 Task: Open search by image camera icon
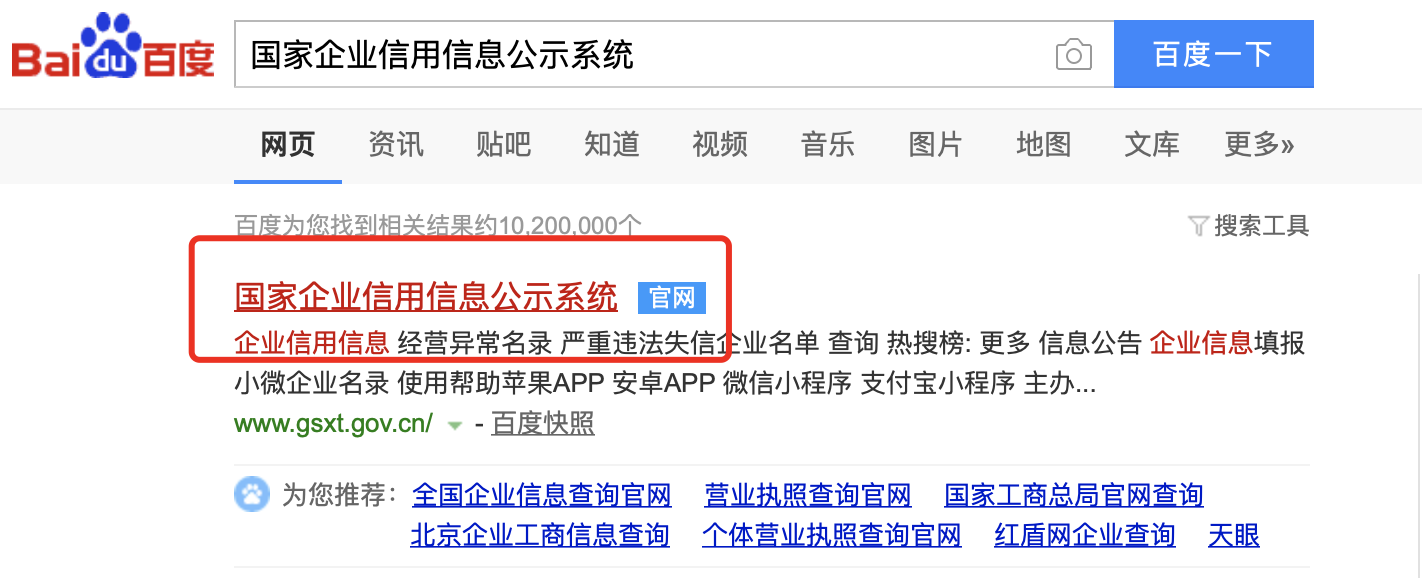[1074, 54]
